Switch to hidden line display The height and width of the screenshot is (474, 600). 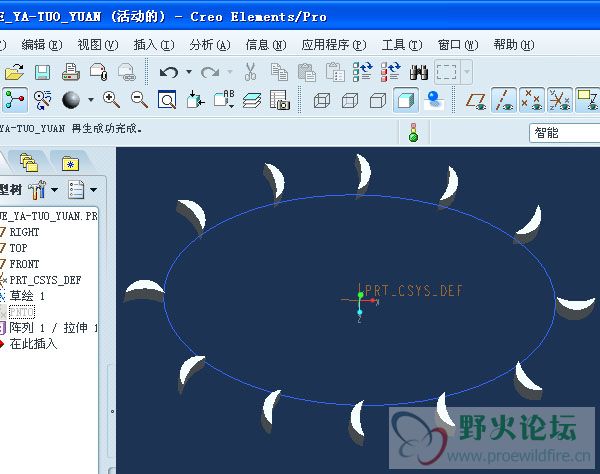click(350, 101)
